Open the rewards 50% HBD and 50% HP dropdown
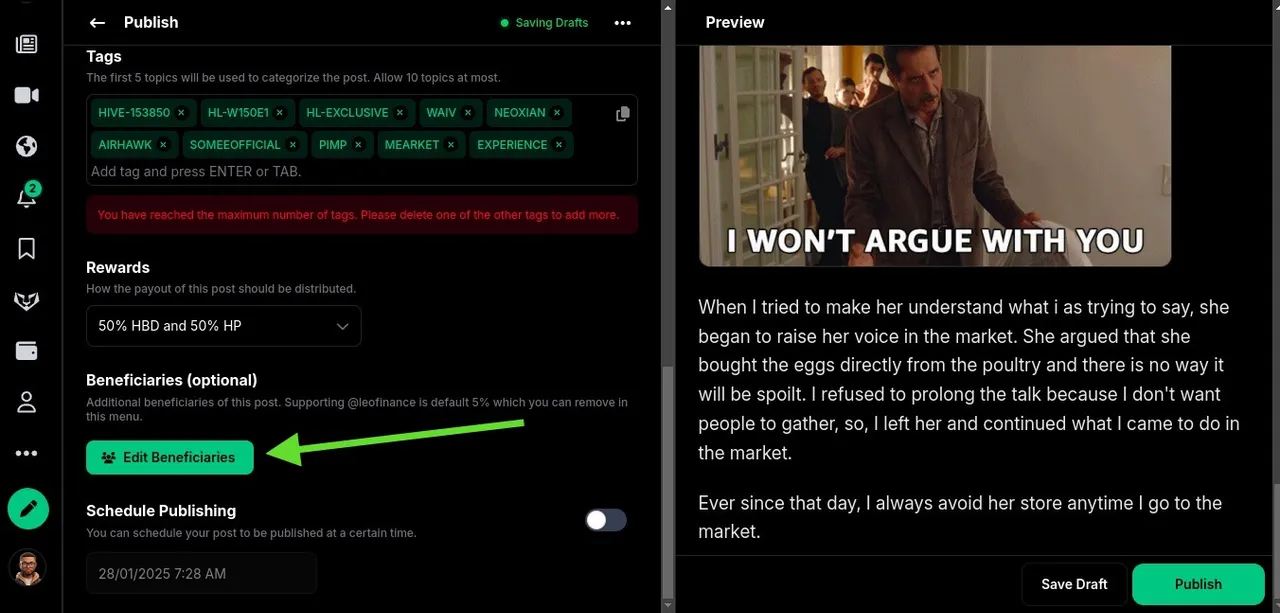1280x613 pixels. pos(224,326)
